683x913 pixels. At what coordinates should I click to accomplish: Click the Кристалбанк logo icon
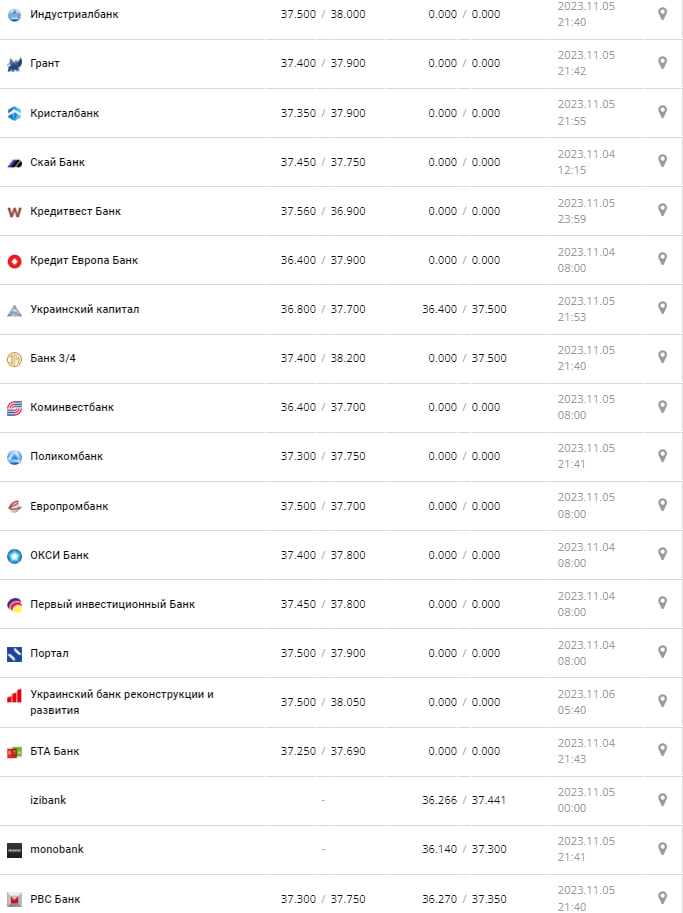click(14, 113)
